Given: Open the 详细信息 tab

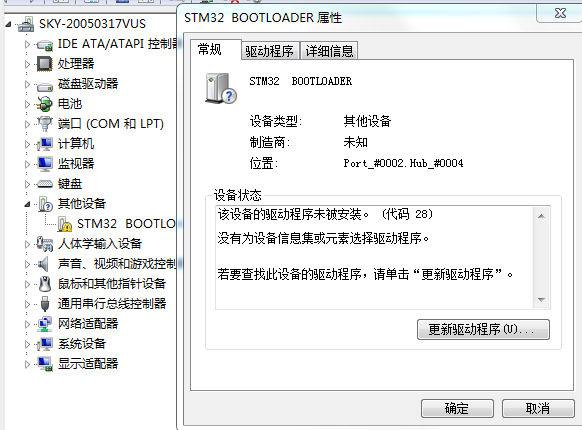Looking at the screenshot, I should click(329, 51).
